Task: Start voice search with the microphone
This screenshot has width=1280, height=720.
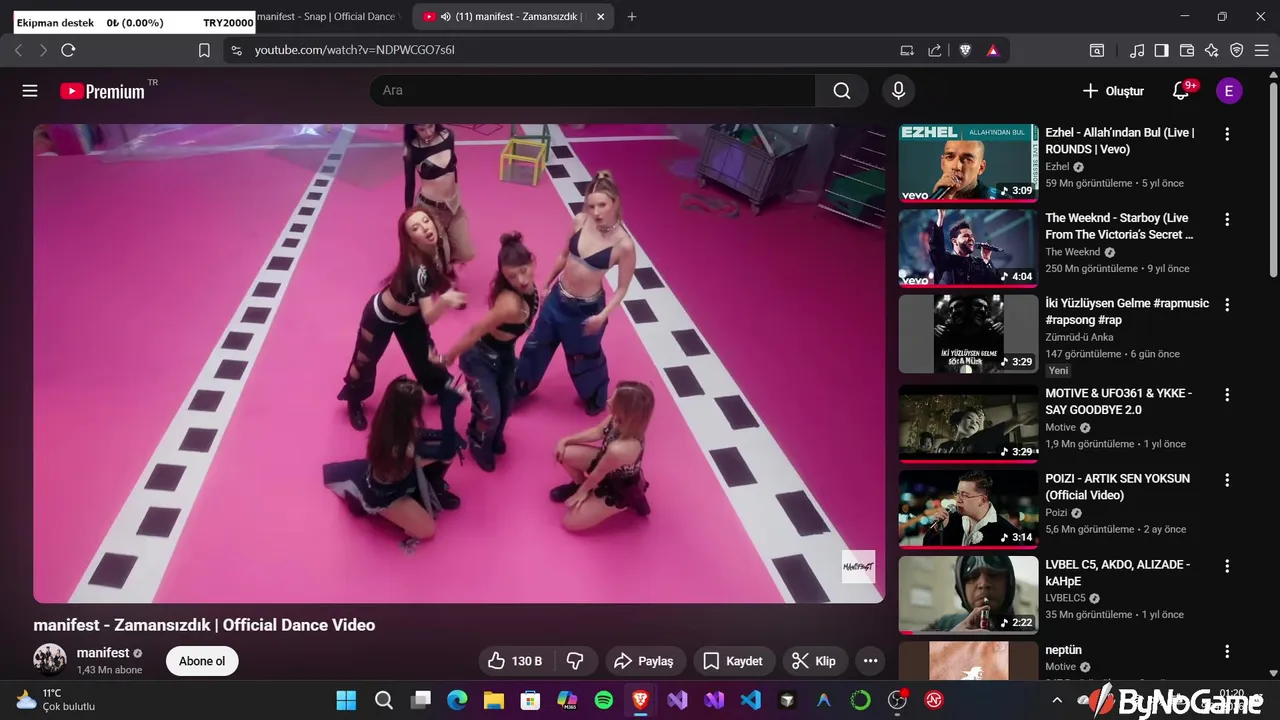Action: pos(898,91)
